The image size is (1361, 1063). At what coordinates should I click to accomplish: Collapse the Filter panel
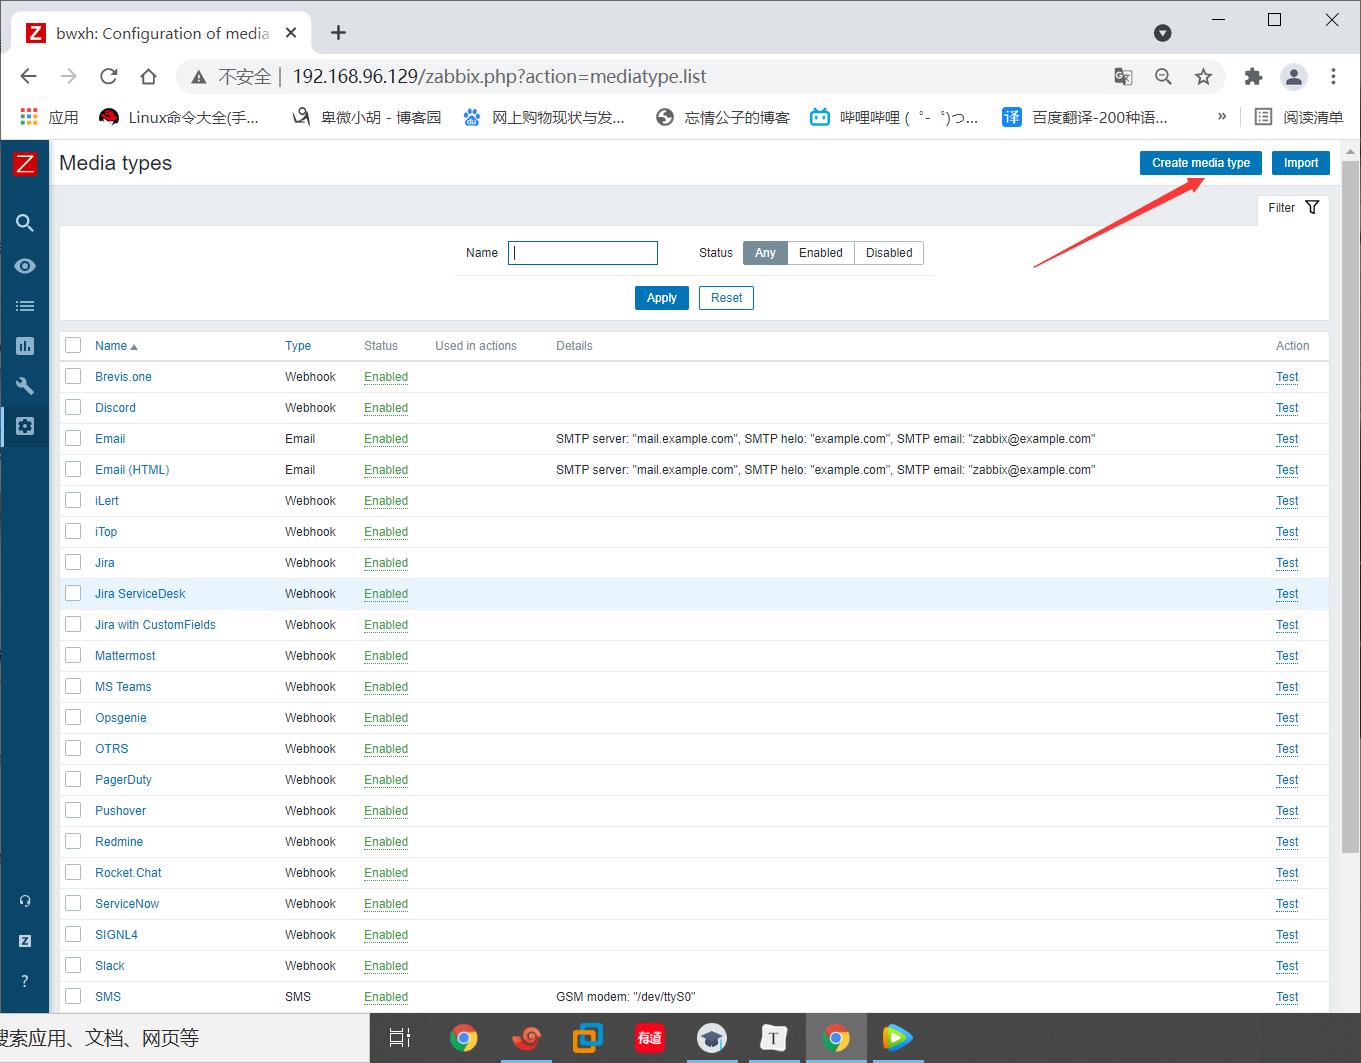tap(1293, 208)
